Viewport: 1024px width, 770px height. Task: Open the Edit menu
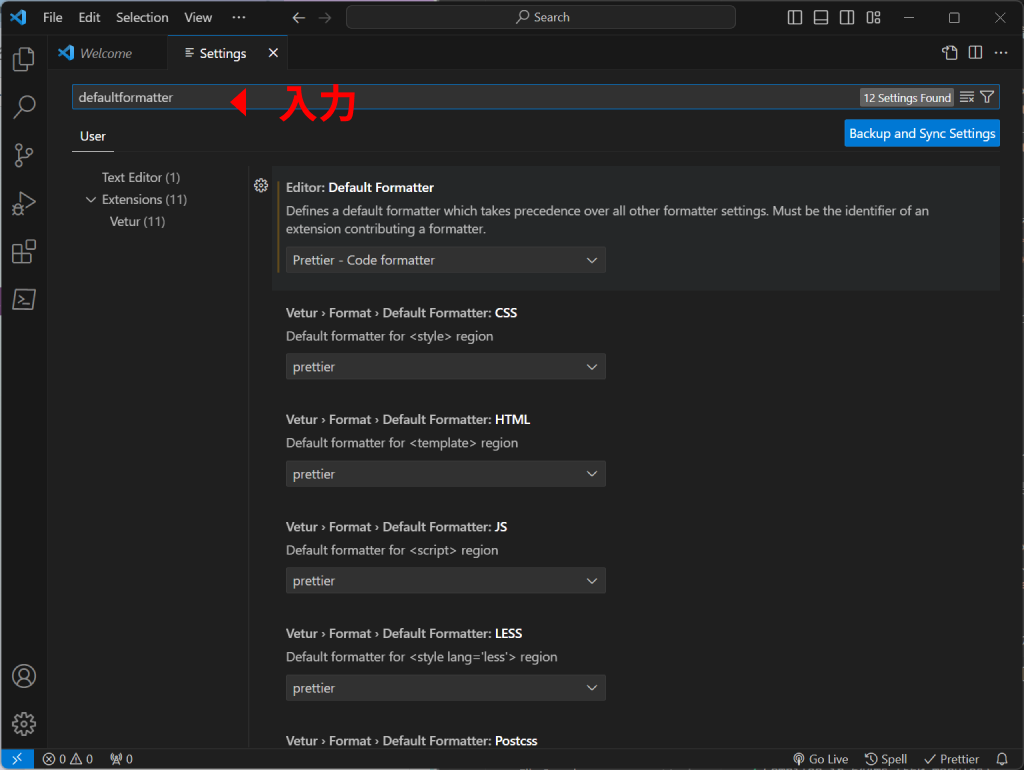point(89,18)
